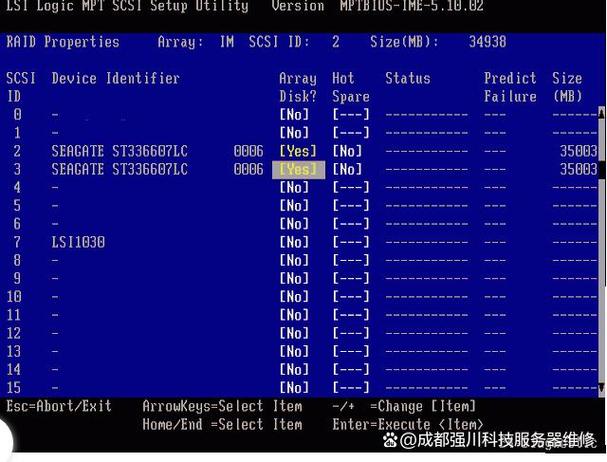Select Hot Spare field for ID 10
The image size is (607, 462).
click(351, 297)
